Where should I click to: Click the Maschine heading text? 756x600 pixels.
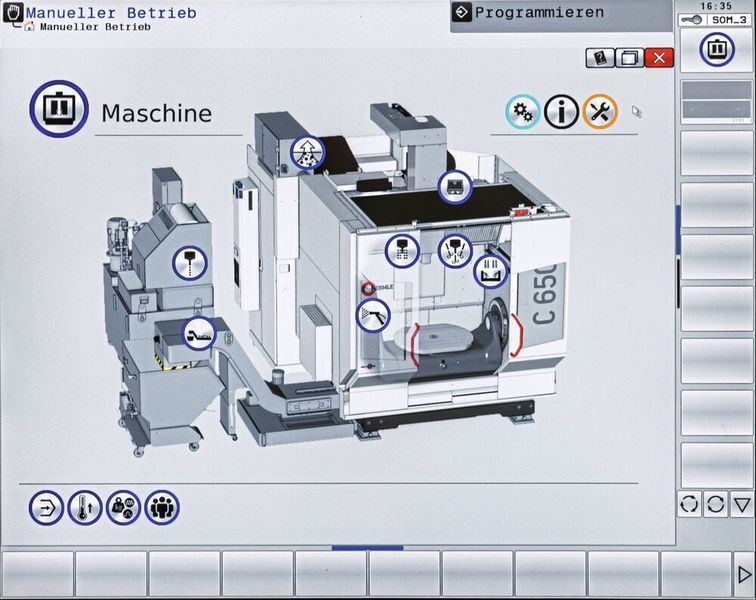(157, 113)
